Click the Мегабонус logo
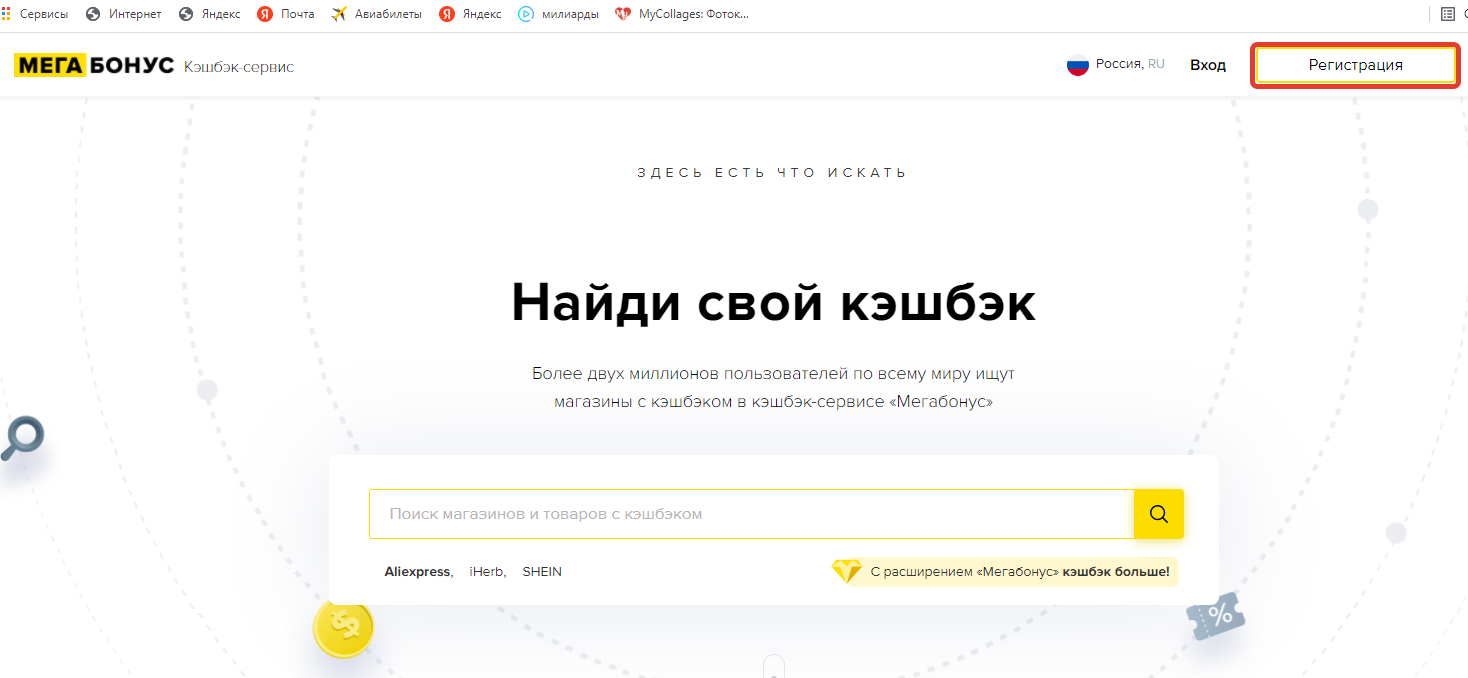 coord(94,66)
